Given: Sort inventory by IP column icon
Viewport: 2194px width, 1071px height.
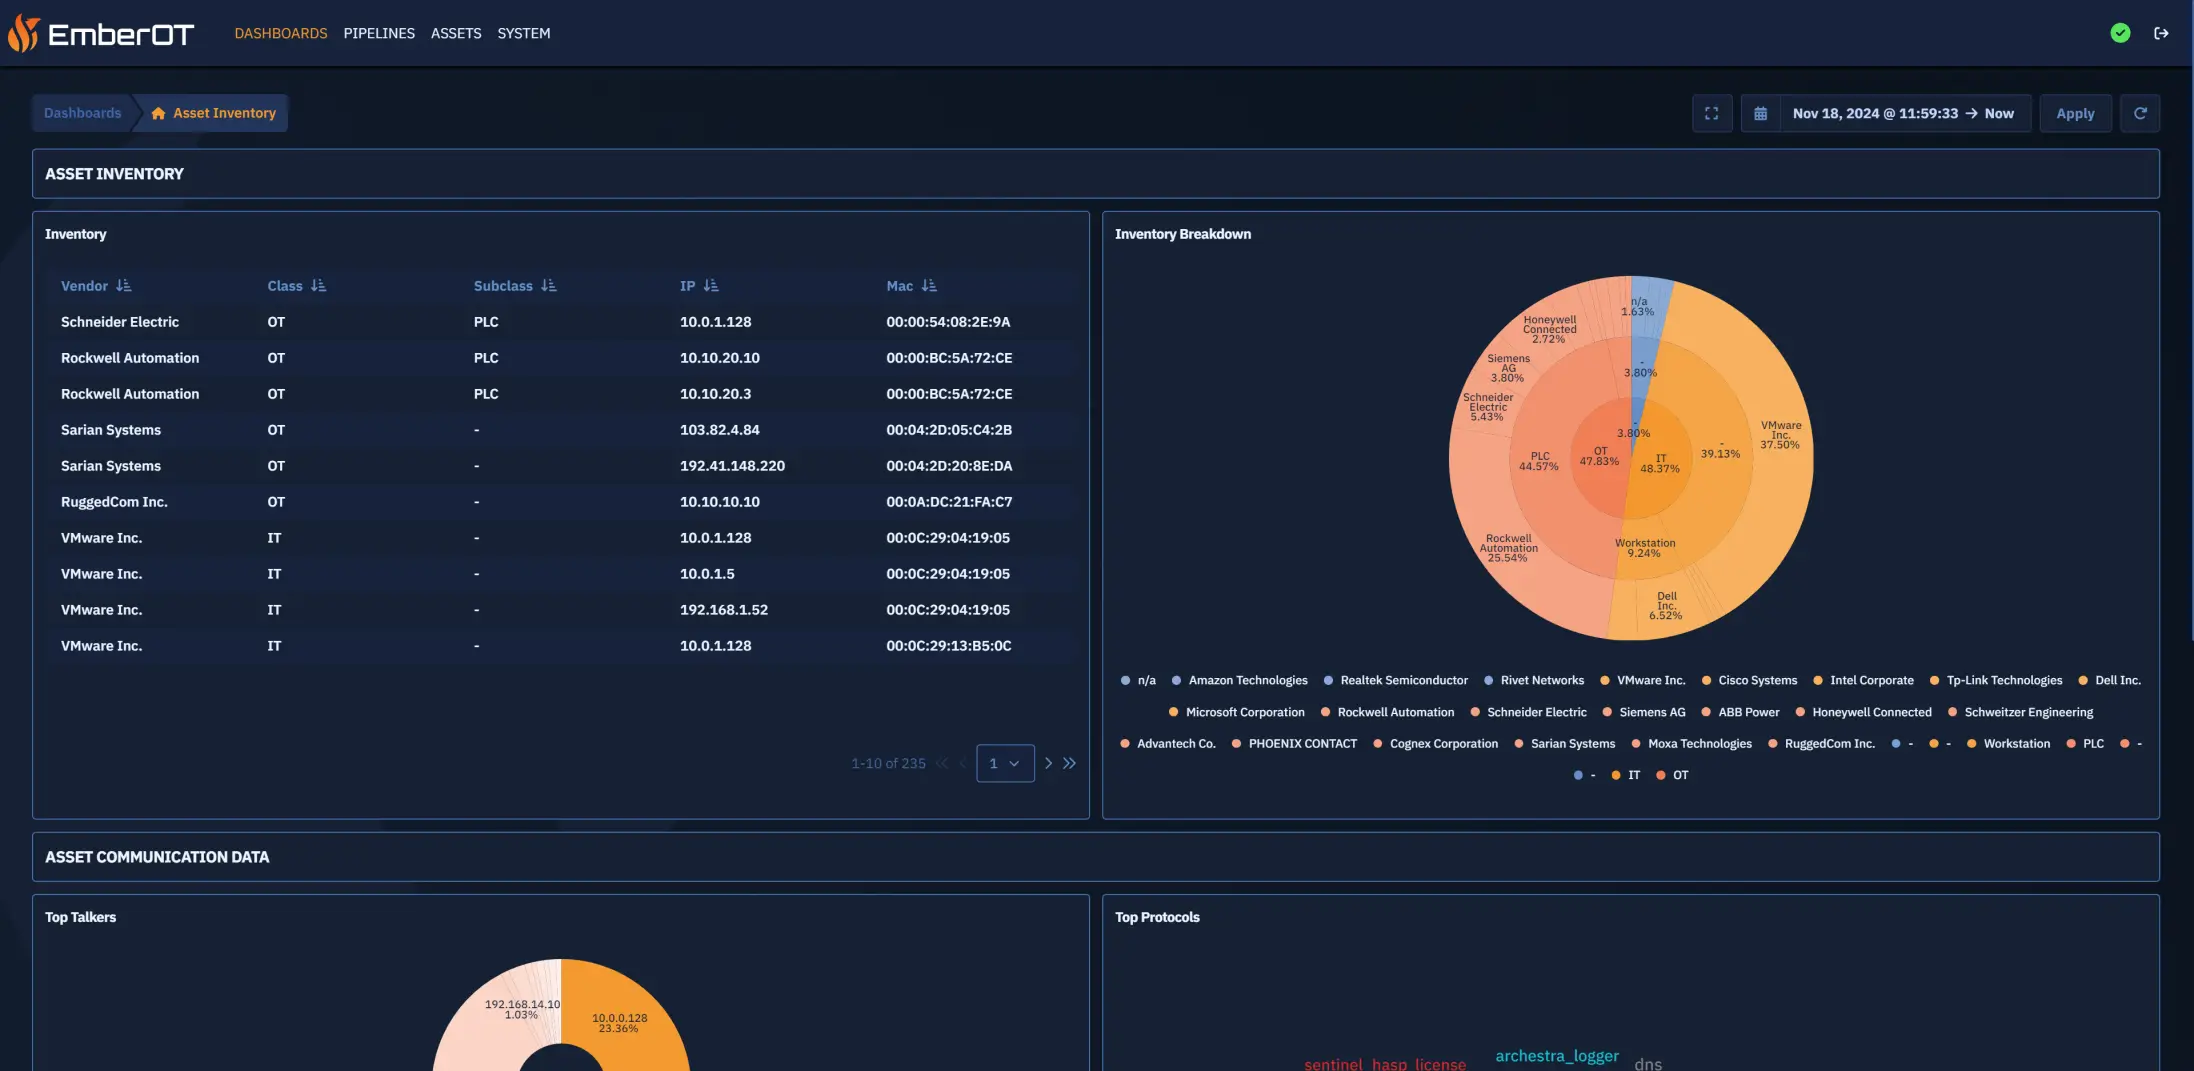Looking at the screenshot, I should point(711,286).
